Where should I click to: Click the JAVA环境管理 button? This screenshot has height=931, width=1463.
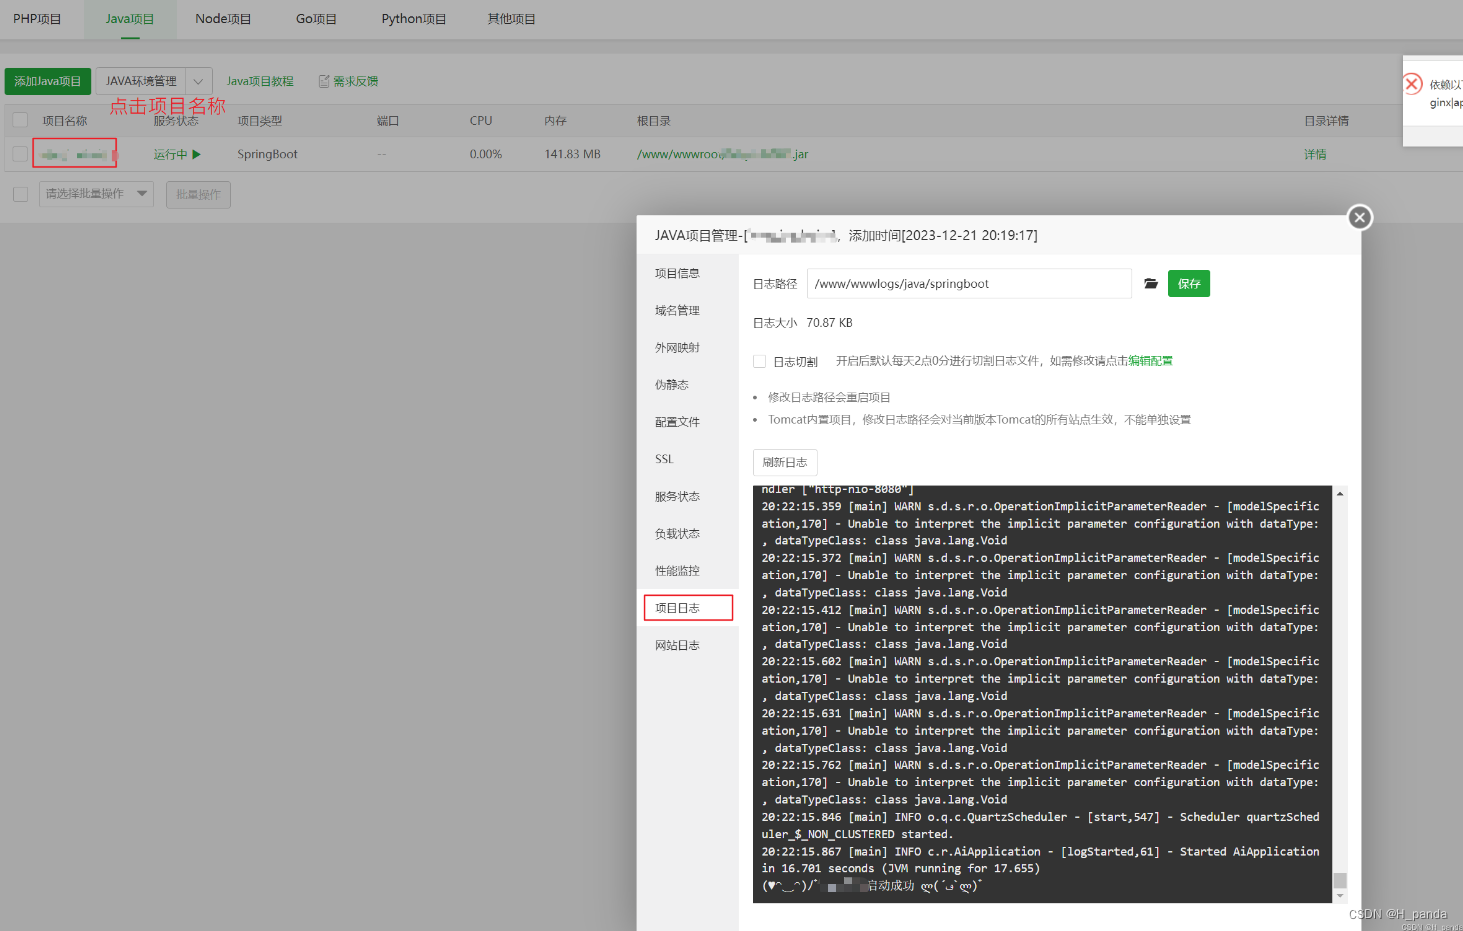[x=141, y=81]
